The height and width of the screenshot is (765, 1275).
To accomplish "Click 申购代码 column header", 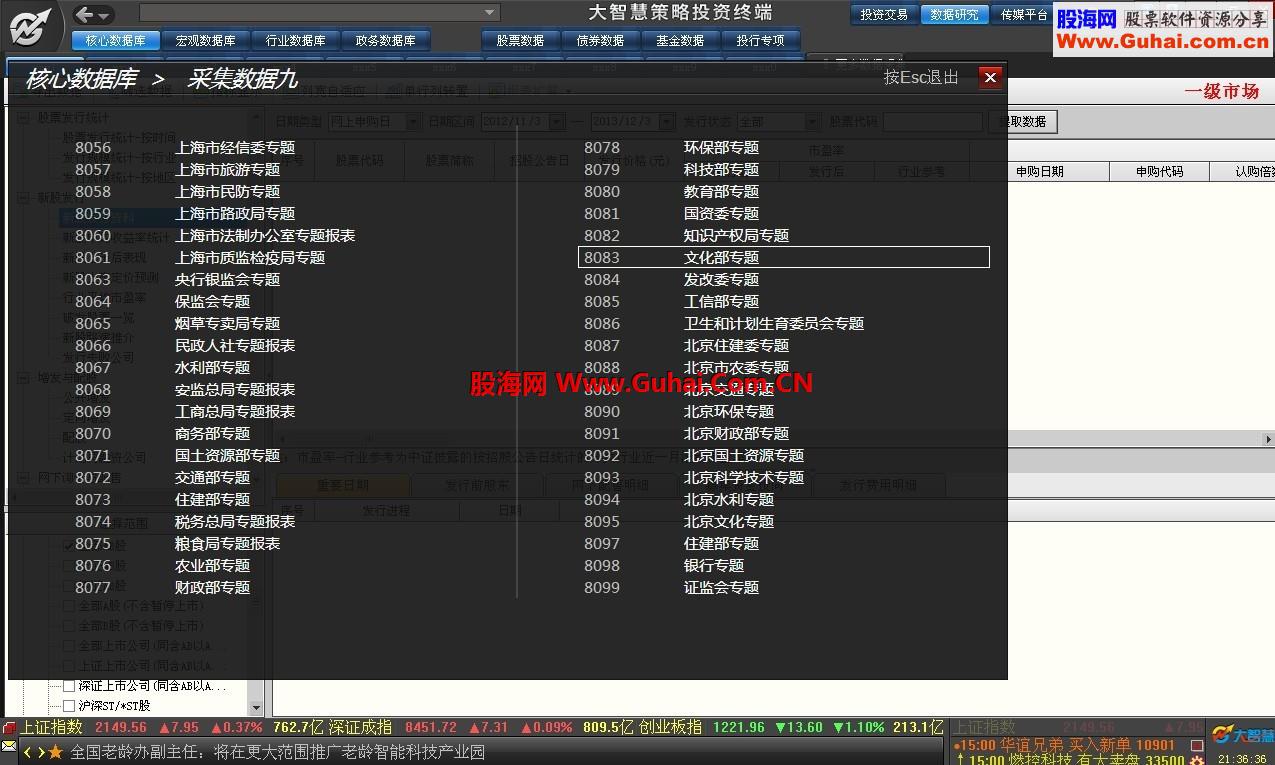I will tap(1160, 171).
